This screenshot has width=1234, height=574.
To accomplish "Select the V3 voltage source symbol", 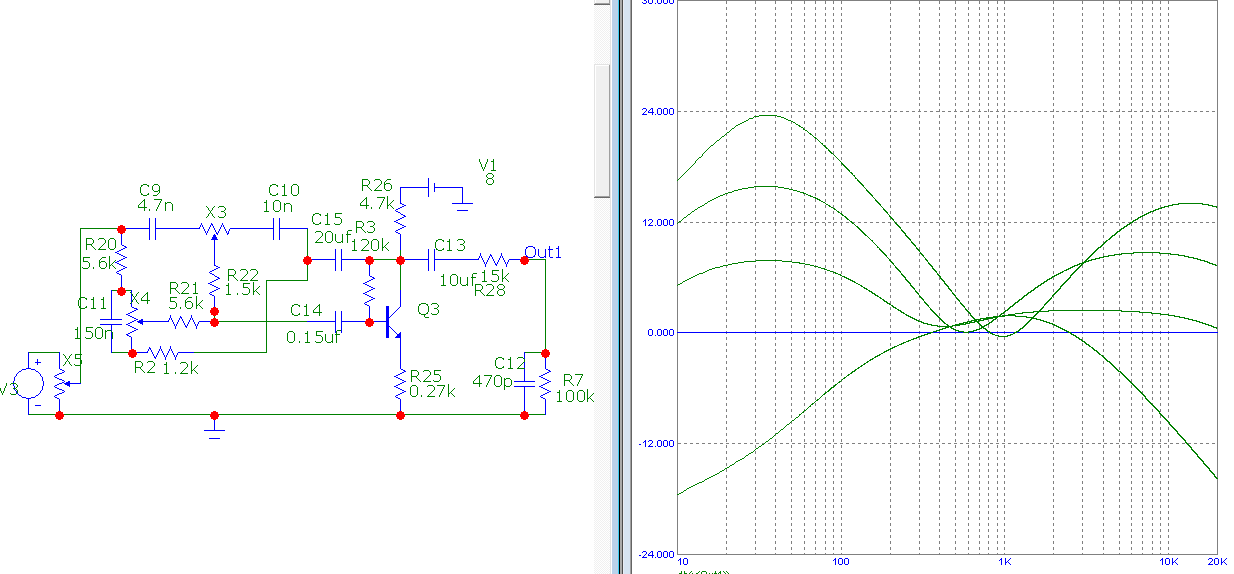I will pos(27,384).
